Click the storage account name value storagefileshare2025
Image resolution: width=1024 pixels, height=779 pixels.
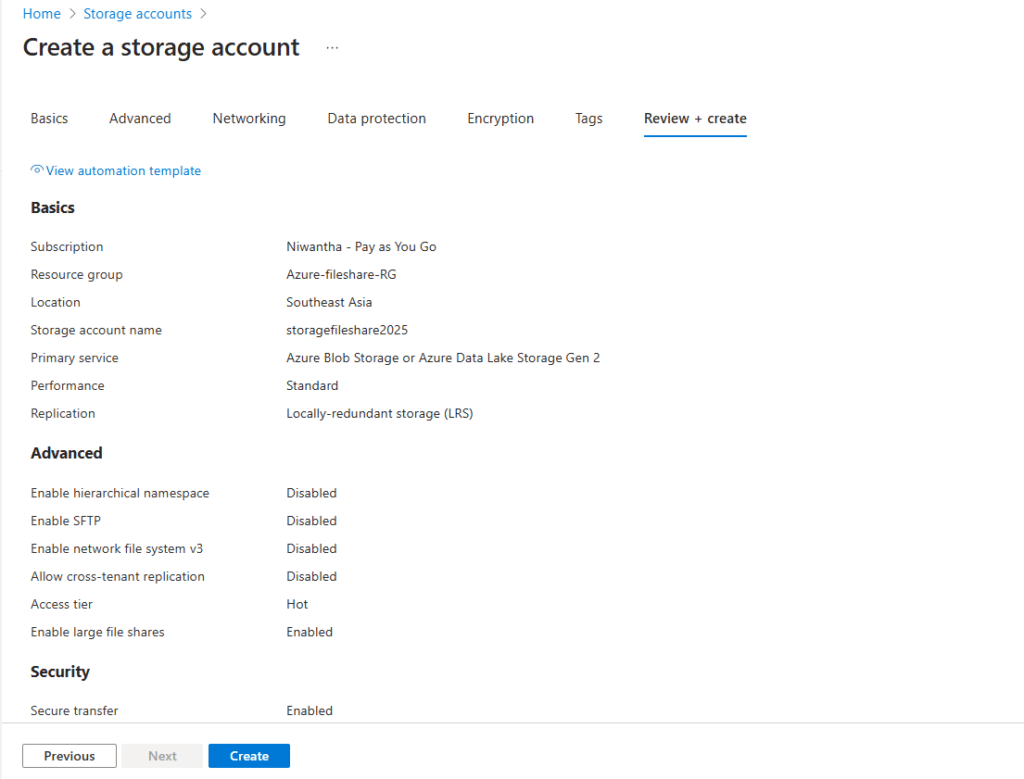(x=347, y=330)
